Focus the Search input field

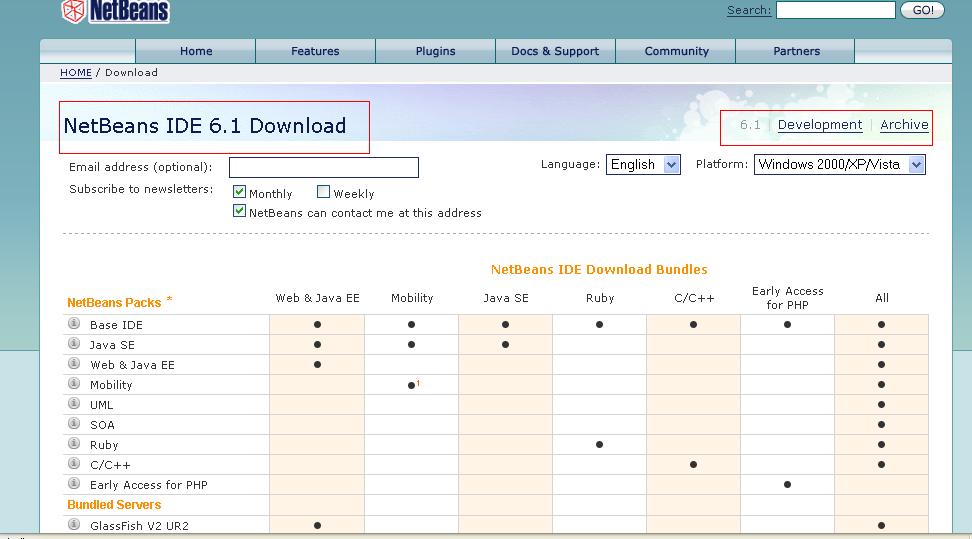tap(836, 10)
